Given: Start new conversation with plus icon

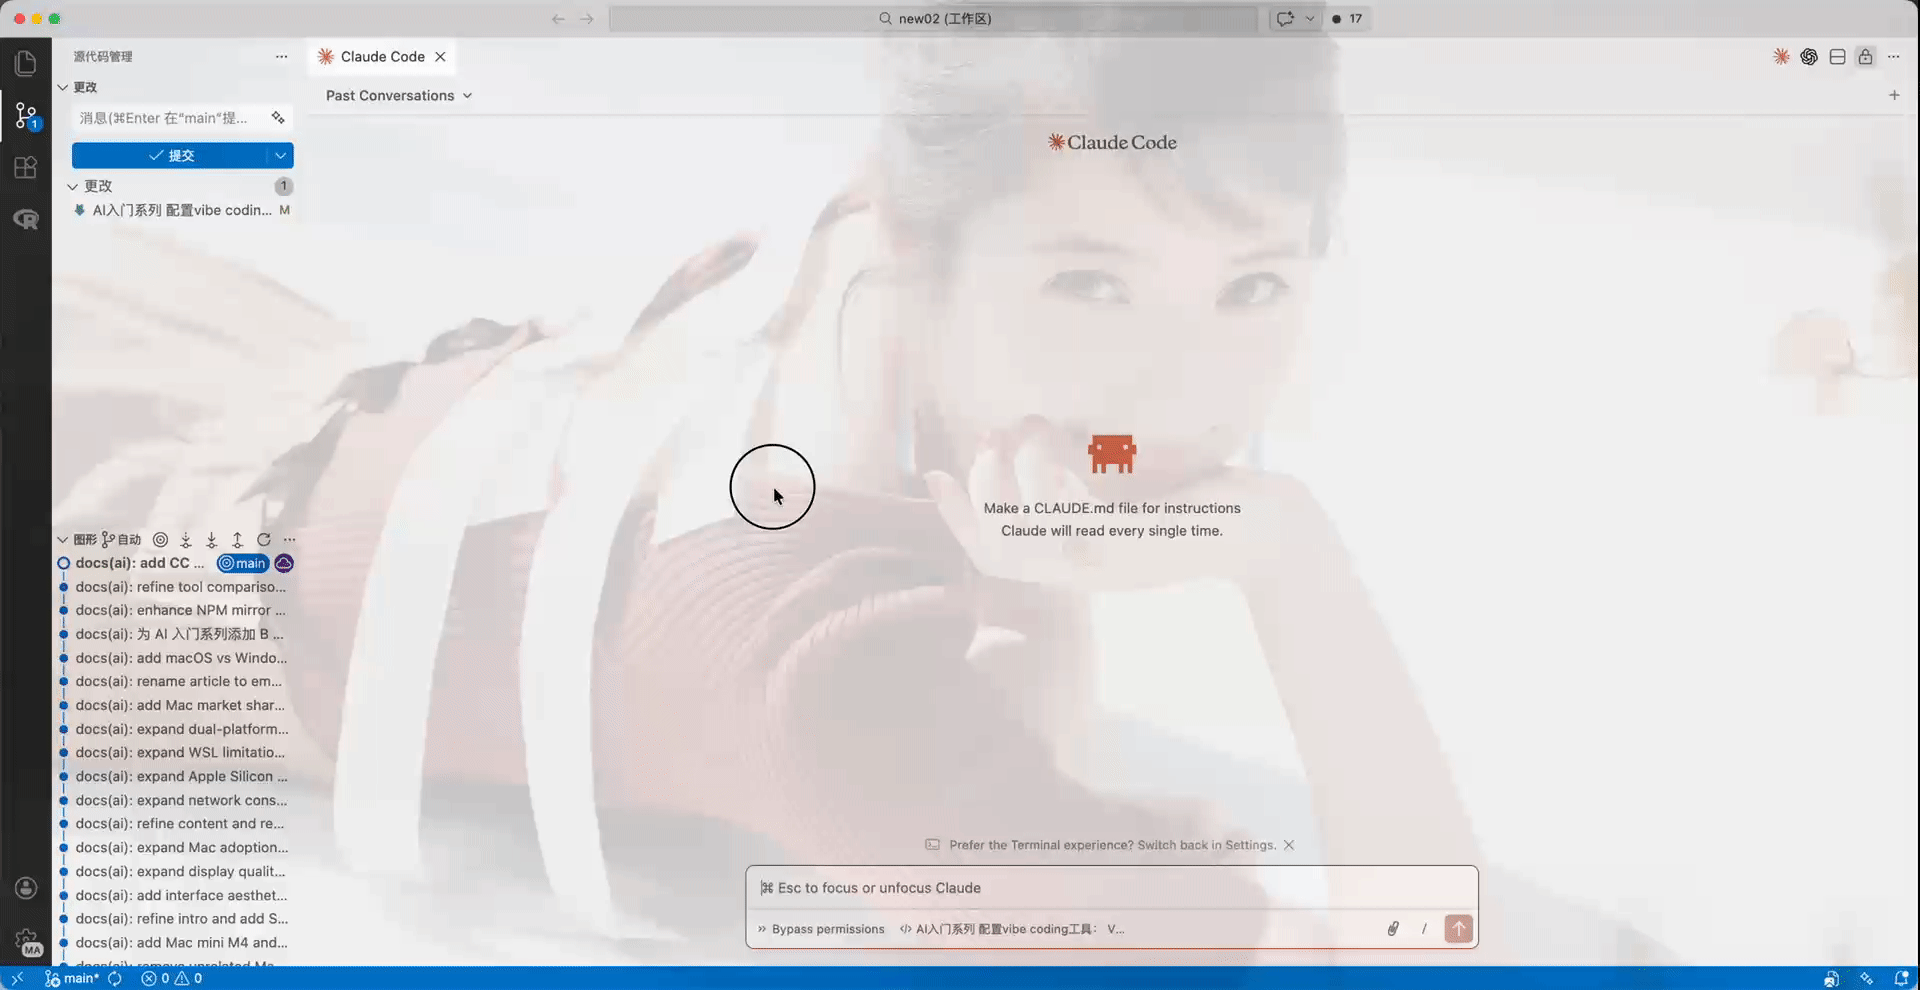Looking at the screenshot, I should tap(1894, 95).
